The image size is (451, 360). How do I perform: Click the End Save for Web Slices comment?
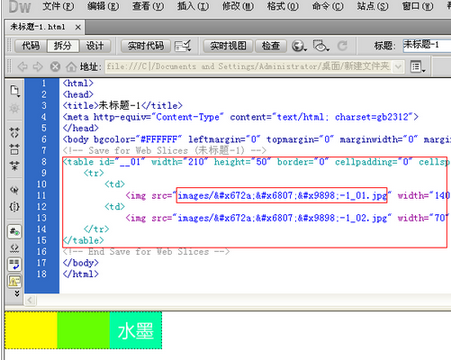point(146,252)
